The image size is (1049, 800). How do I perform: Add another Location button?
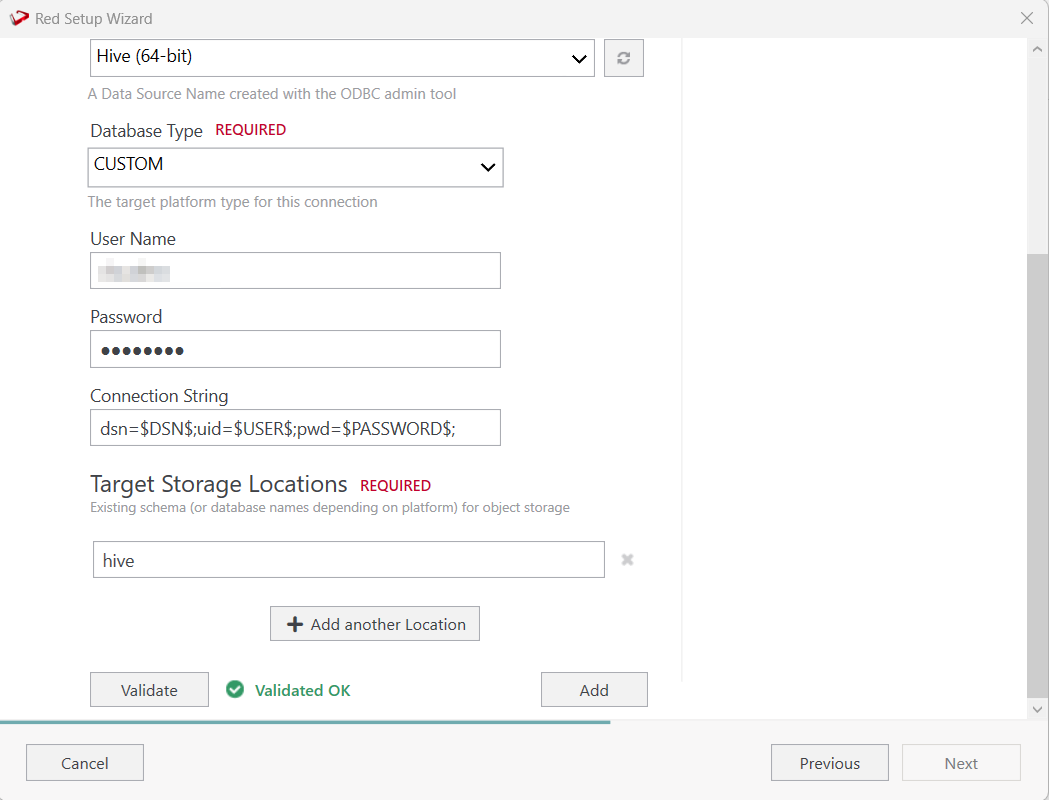375,624
